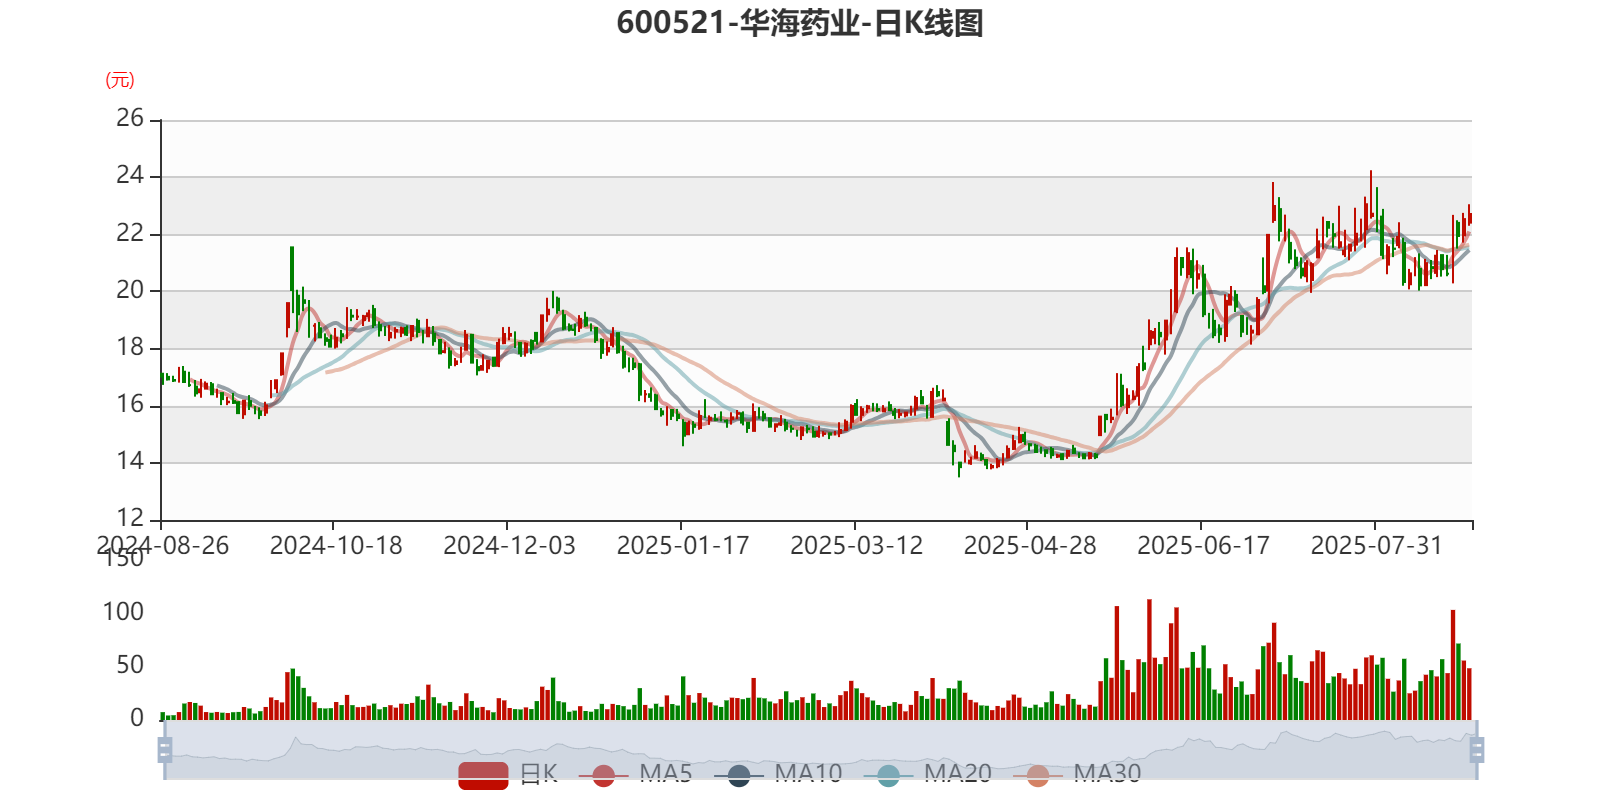Click the 26 price axis label

(130, 119)
